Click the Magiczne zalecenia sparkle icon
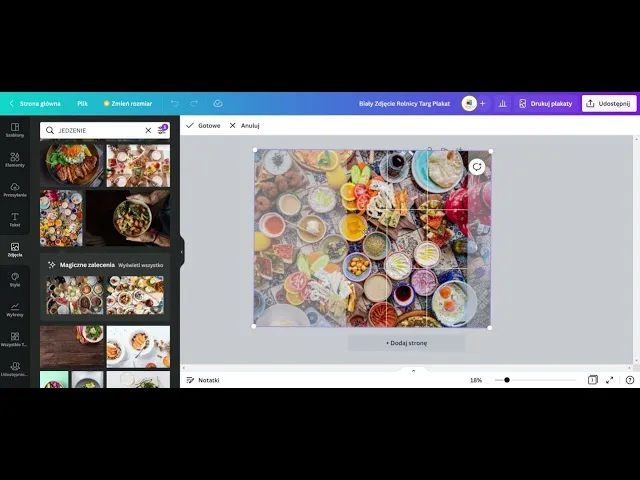Viewport: 640px width, 480px height. [x=52, y=265]
